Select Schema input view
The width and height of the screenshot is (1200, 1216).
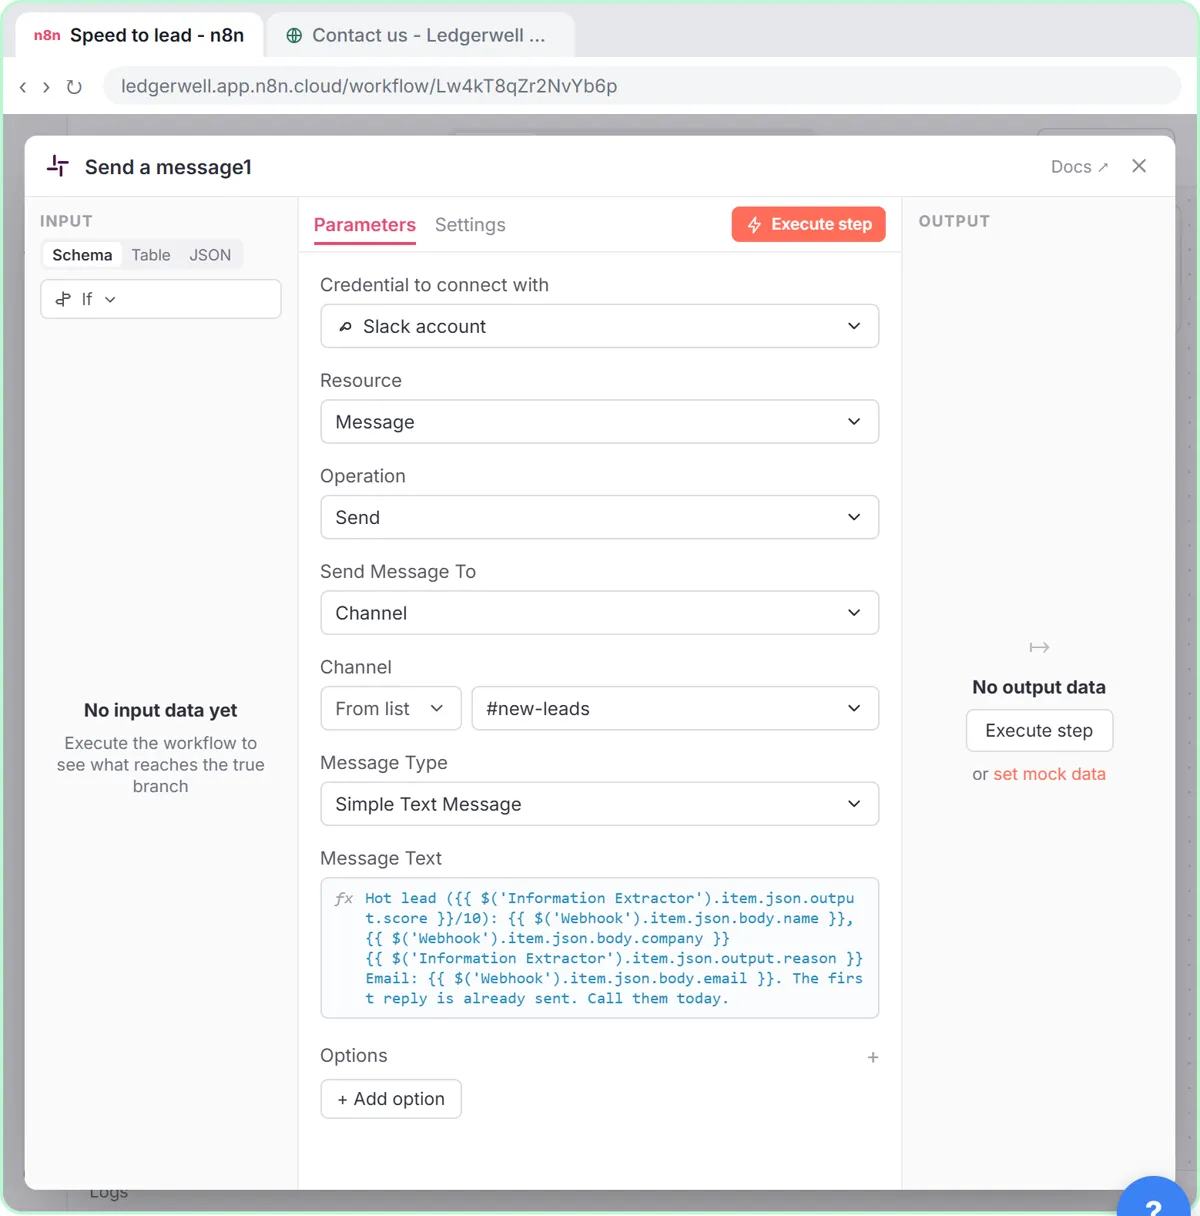82,255
